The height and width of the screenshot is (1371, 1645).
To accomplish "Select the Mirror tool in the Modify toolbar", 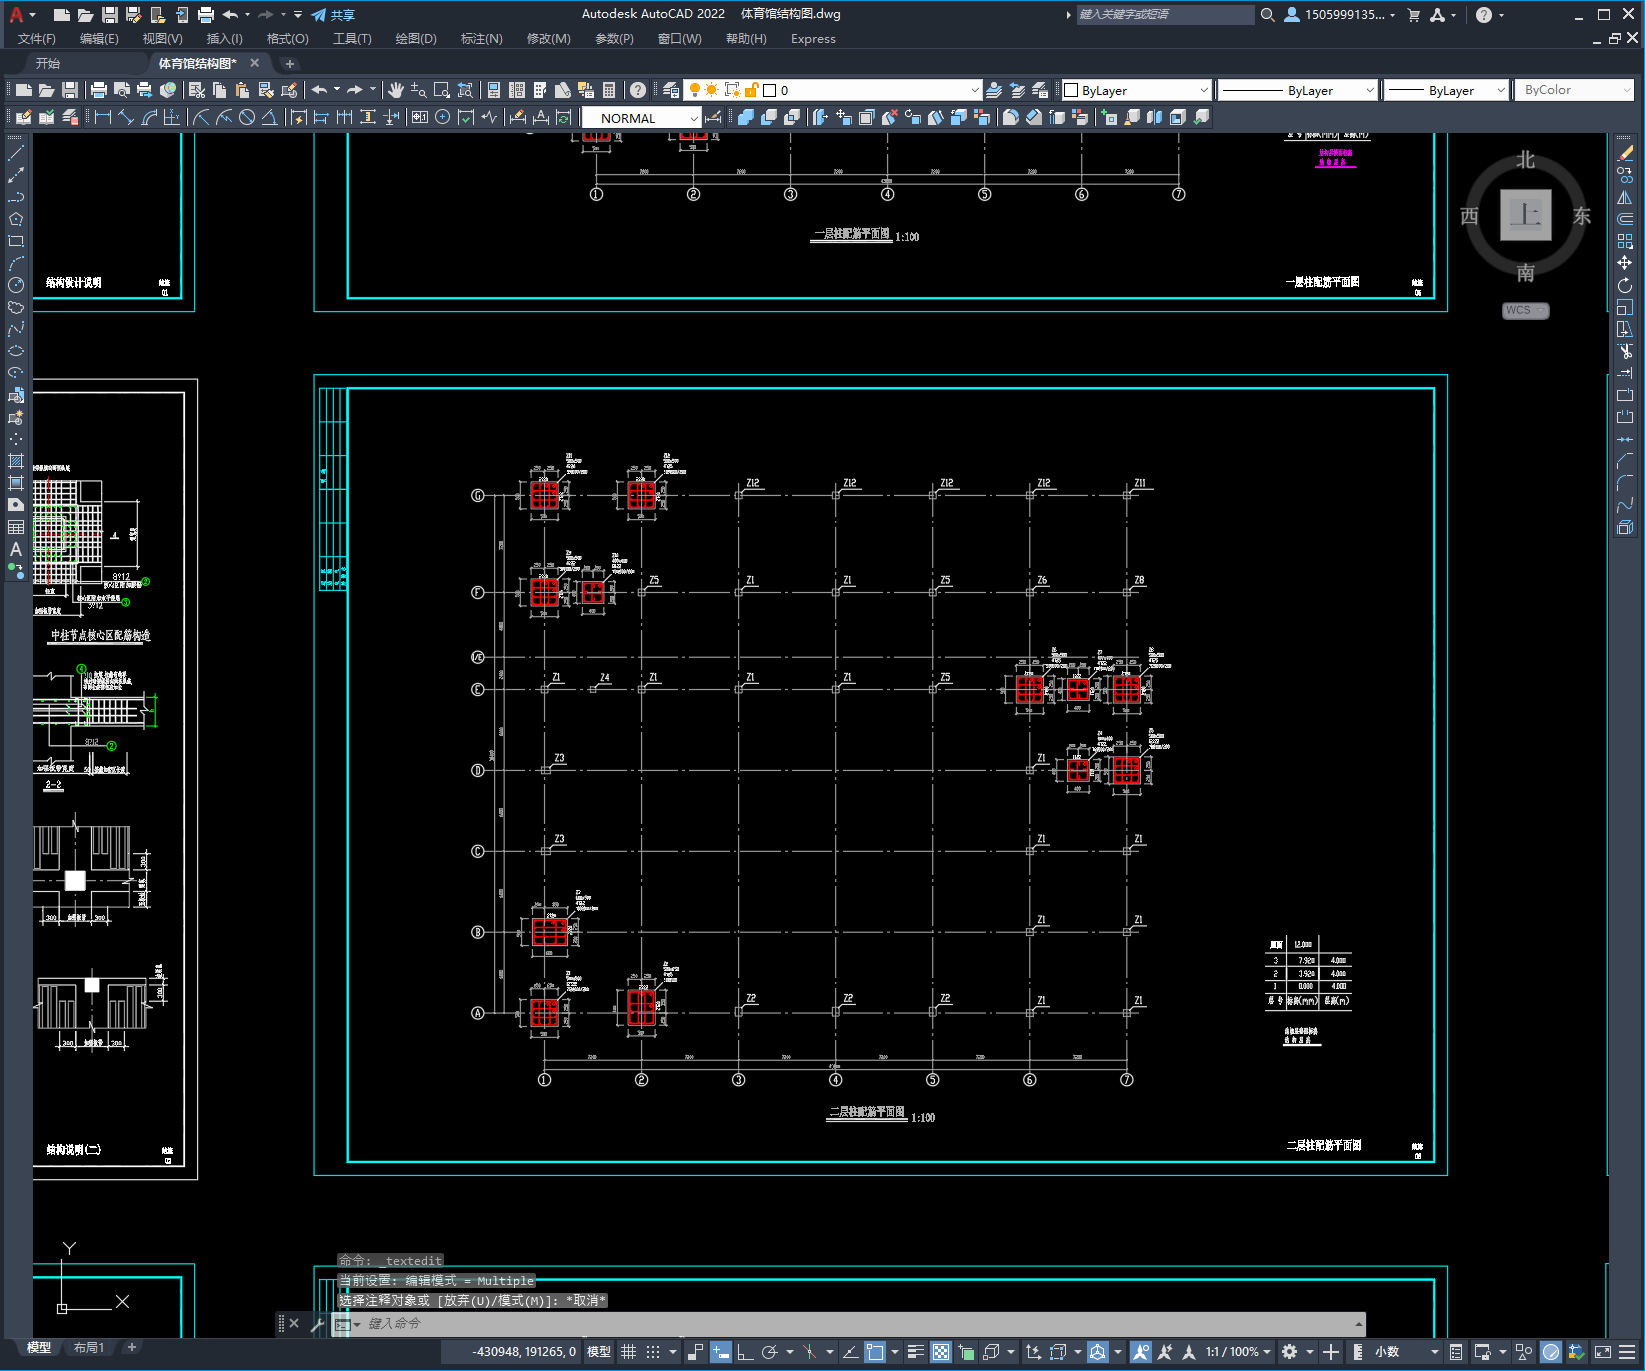I will click(1625, 198).
